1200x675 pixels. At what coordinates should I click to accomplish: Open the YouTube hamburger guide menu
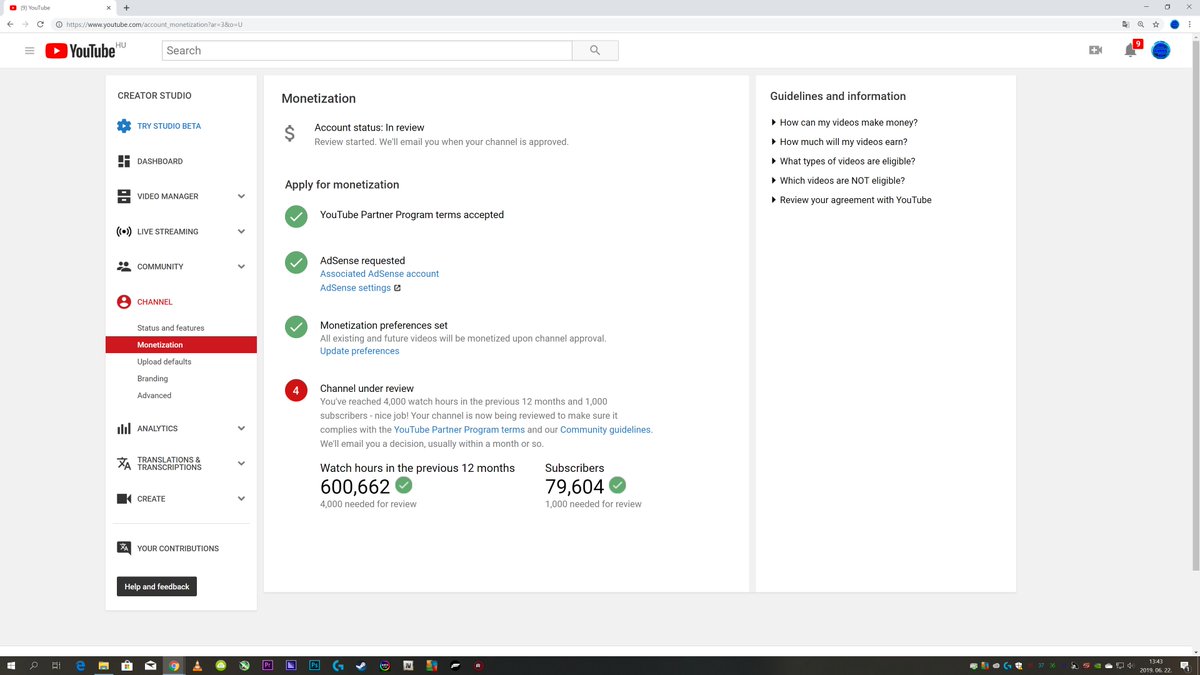30,50
